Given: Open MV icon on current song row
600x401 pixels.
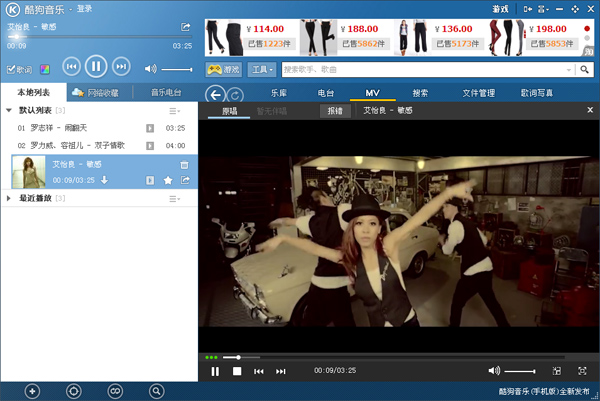Looking at the screenshot, I should (x=150, y=180).
